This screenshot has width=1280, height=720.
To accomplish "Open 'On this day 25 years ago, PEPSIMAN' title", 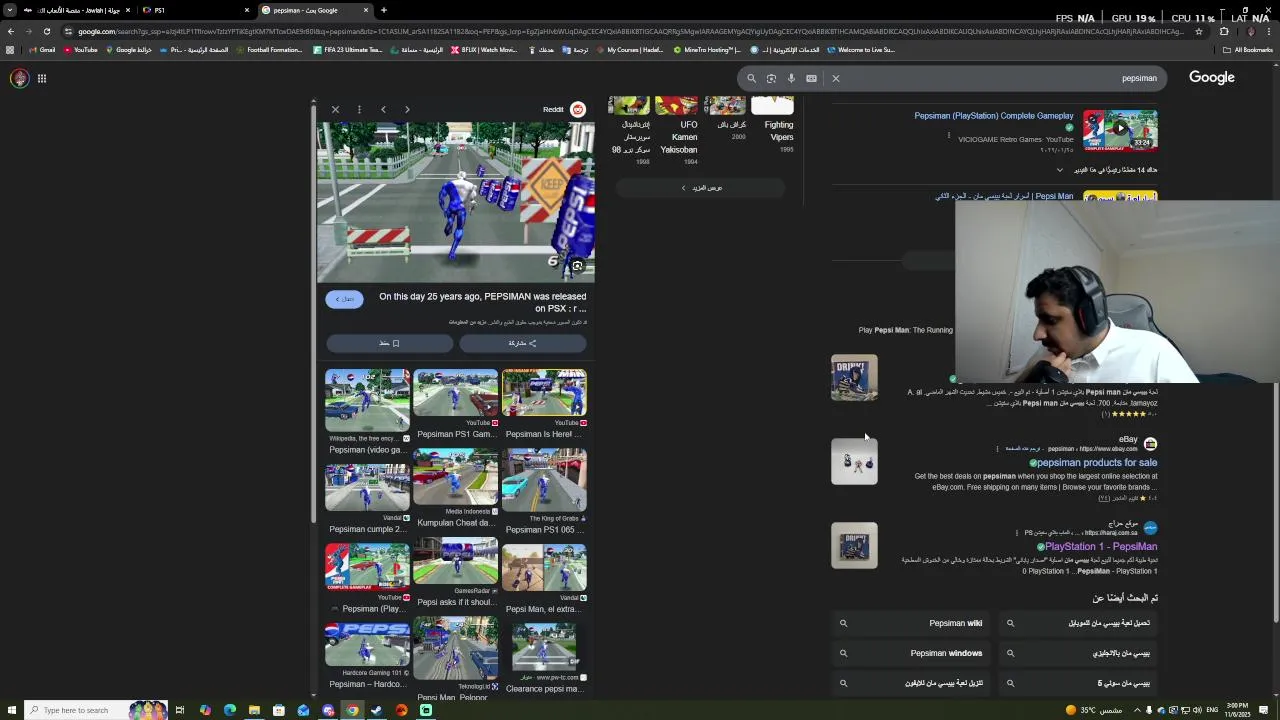I will click(482, 302).
